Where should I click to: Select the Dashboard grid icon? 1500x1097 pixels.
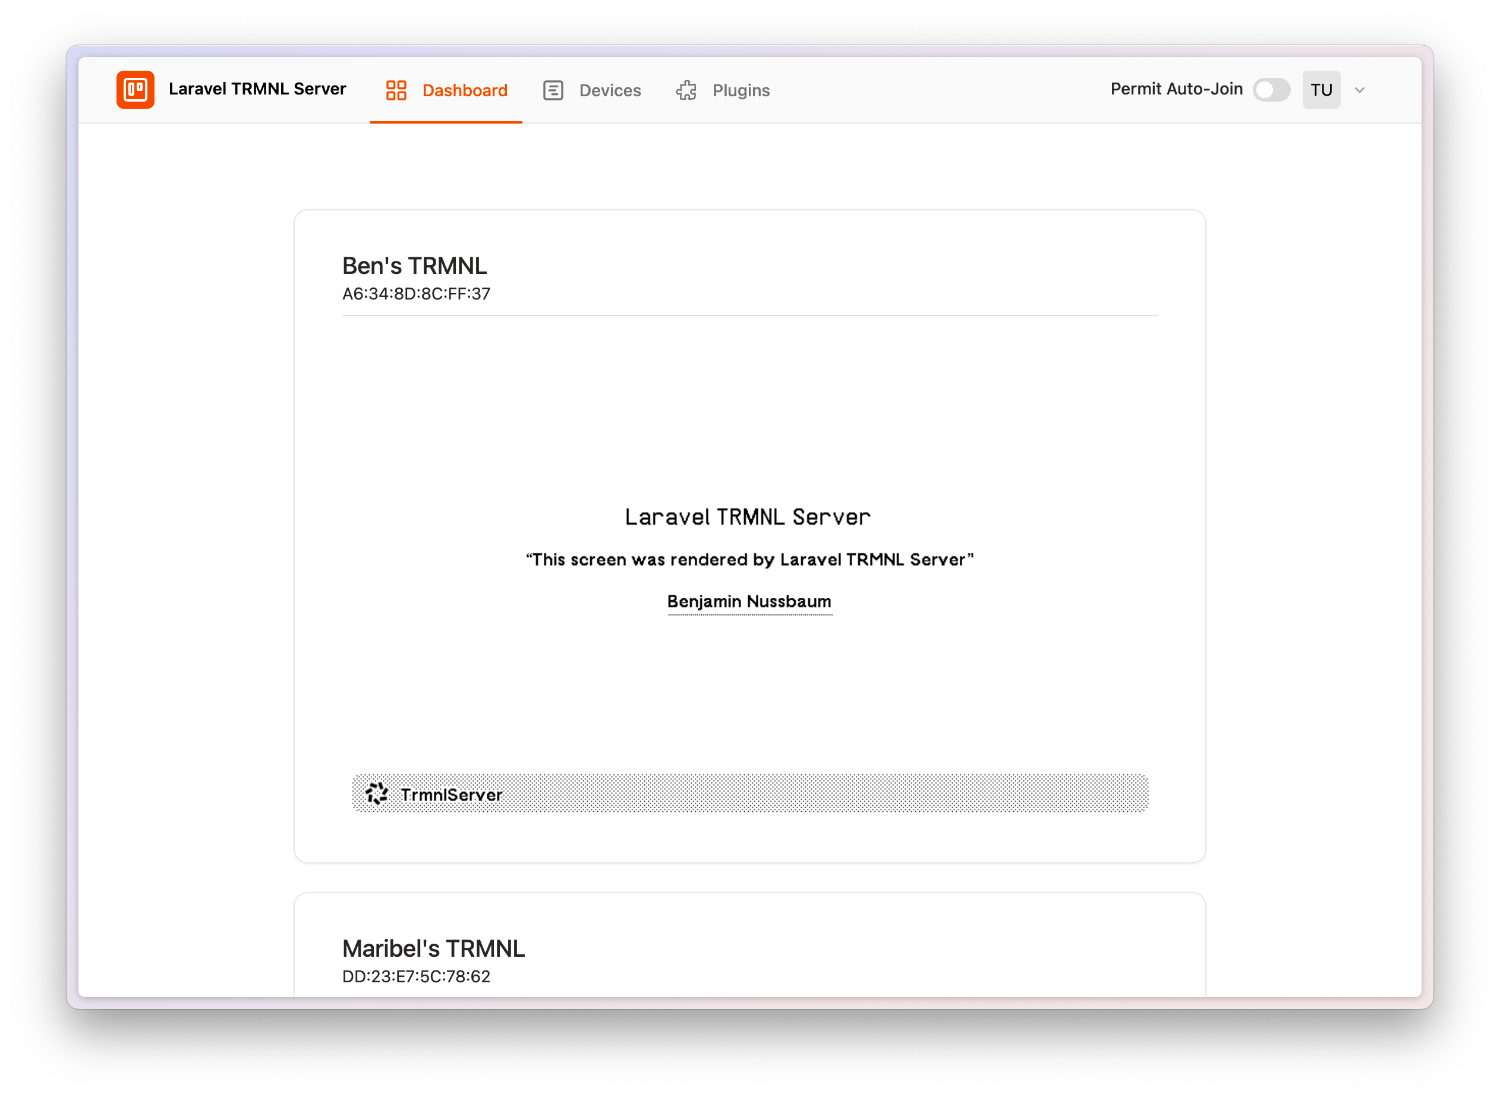[x=395, y=90]
